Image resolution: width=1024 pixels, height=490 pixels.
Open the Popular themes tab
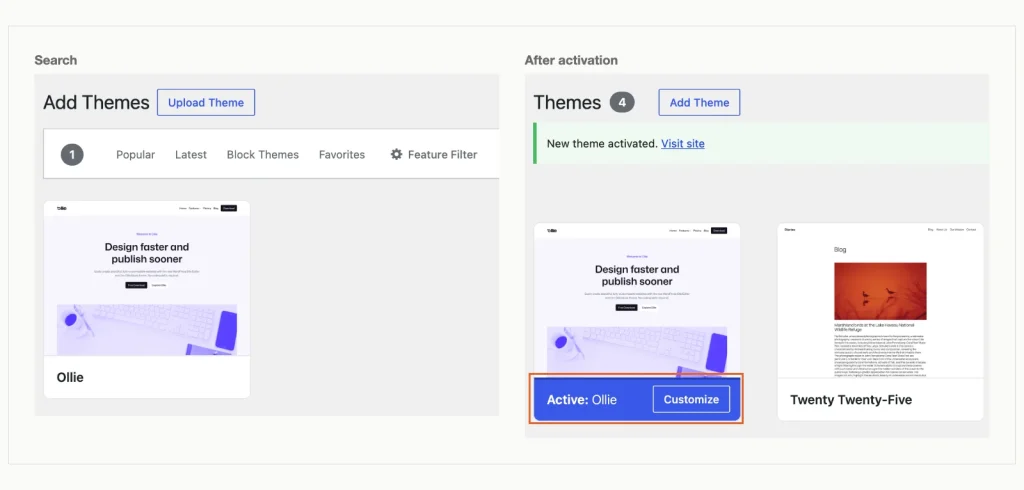[135, 155]
